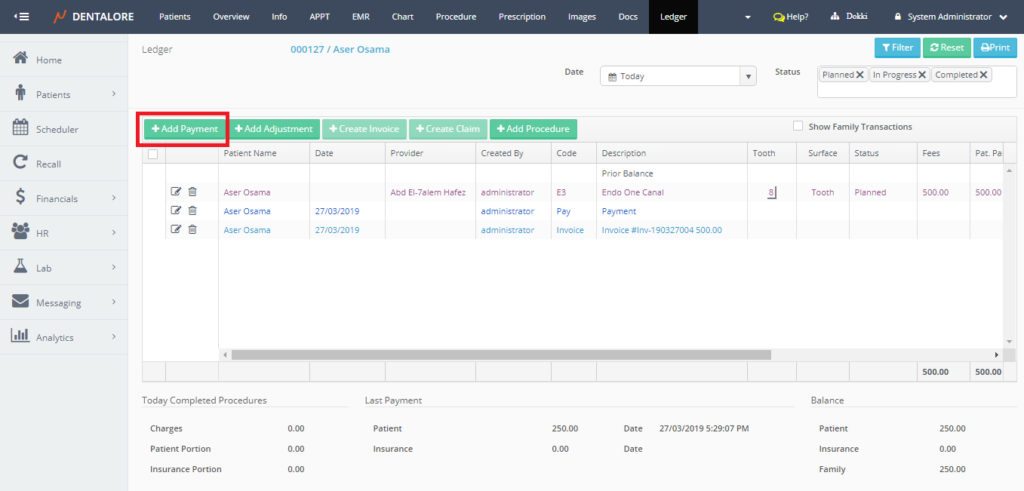
Task: Click the hamburger menu collapse icon
Action: click(22, 17)
